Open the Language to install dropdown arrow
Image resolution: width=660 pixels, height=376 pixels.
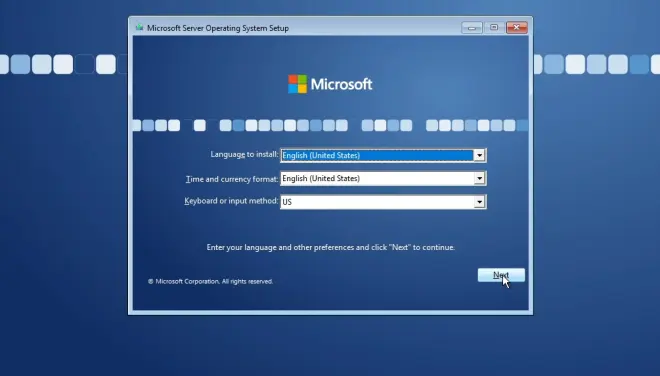[x=479, y=155]
